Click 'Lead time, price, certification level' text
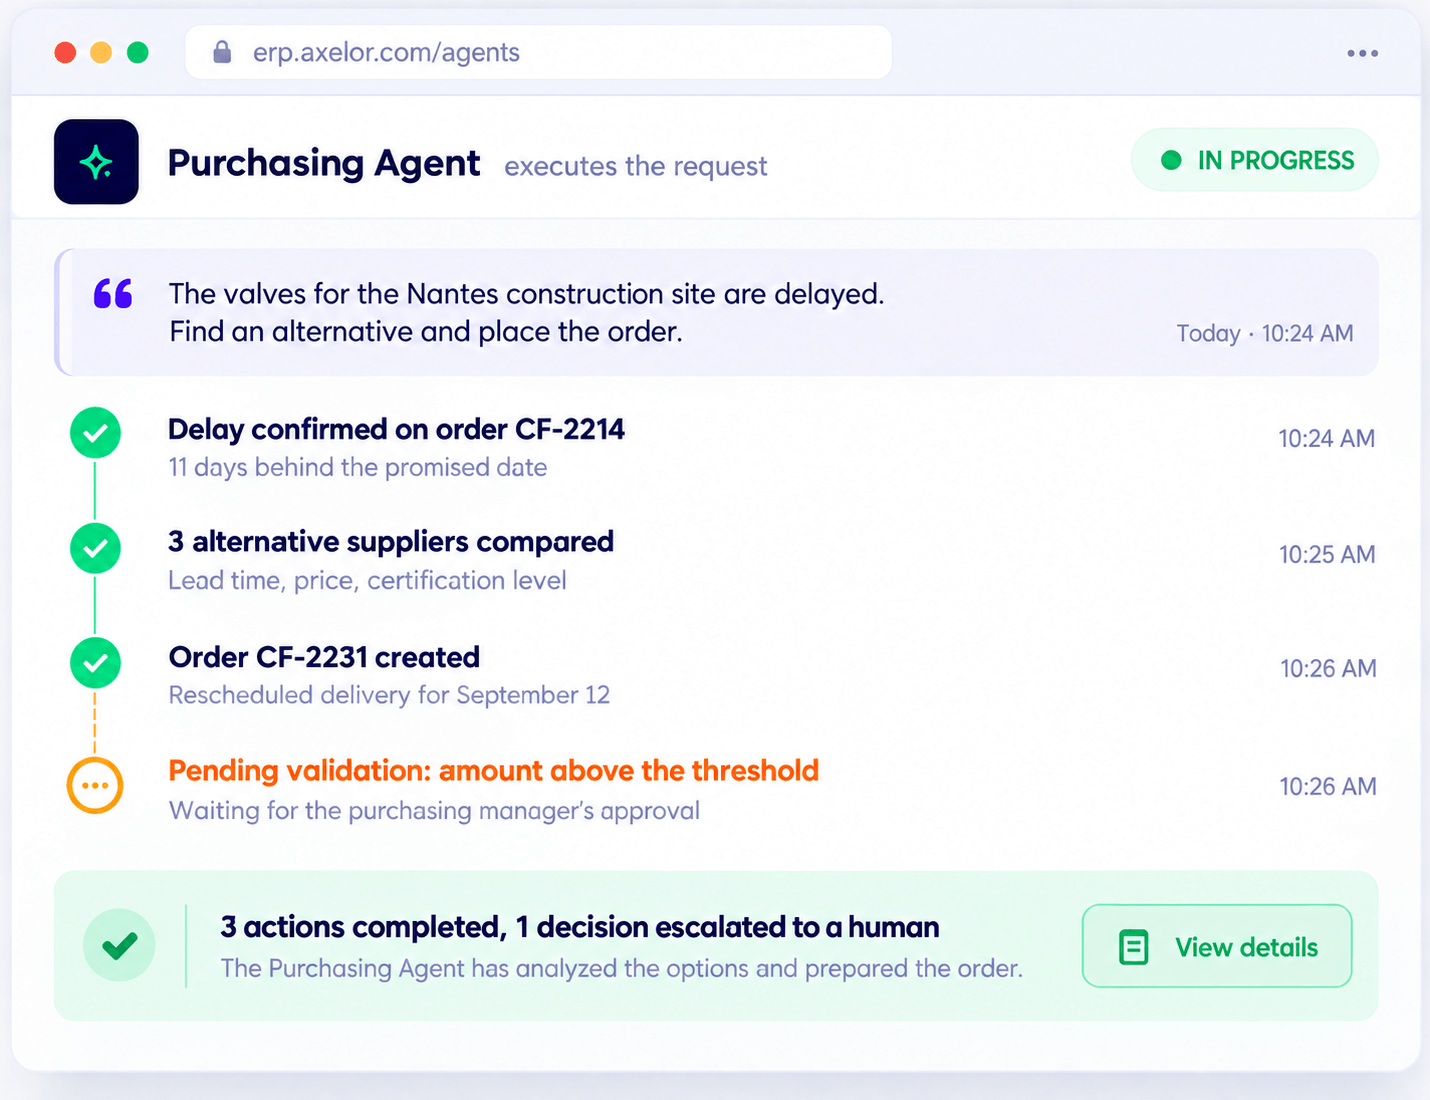 [367, 581]
